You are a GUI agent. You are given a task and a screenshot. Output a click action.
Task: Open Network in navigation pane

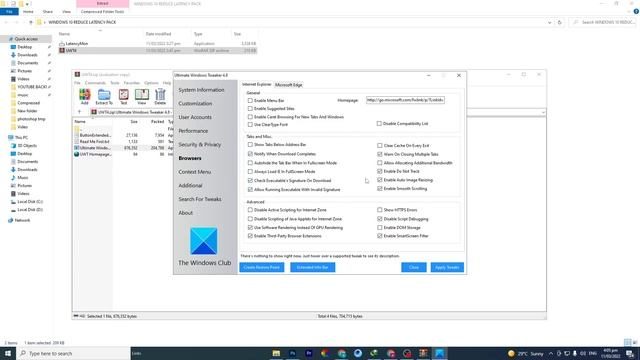coord(22,220)
